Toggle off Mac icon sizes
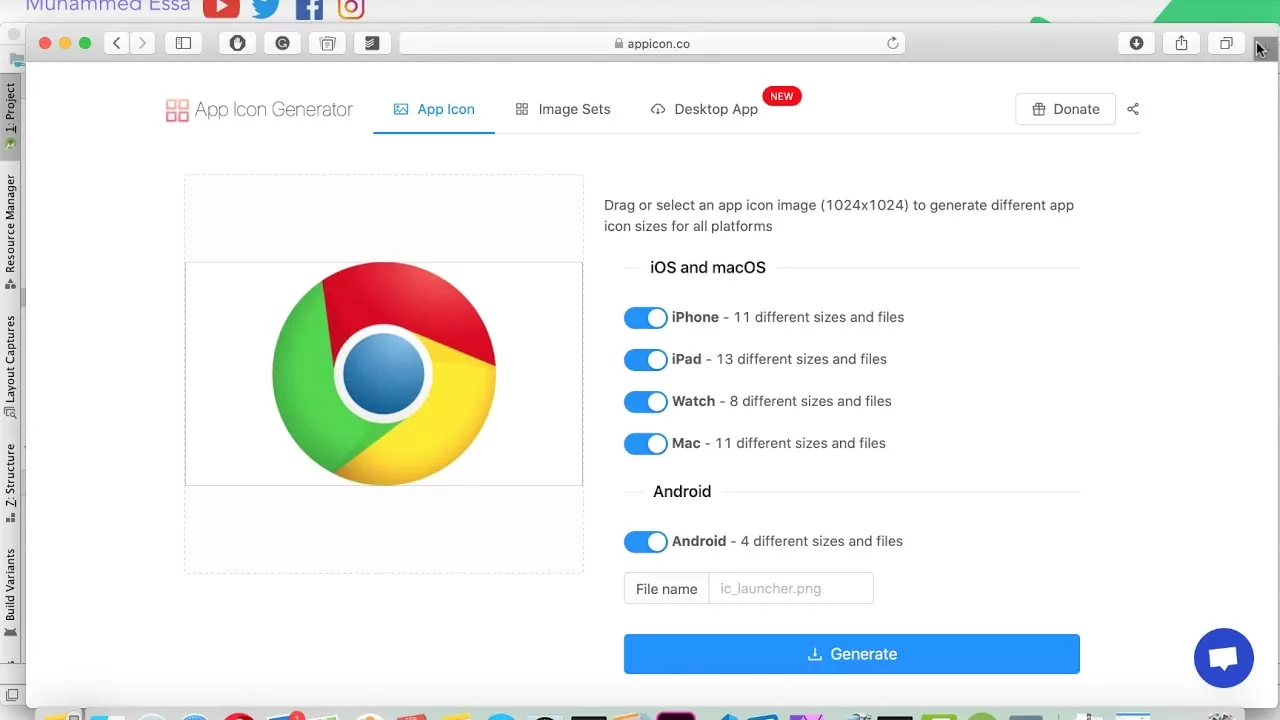 coord(645,444)
